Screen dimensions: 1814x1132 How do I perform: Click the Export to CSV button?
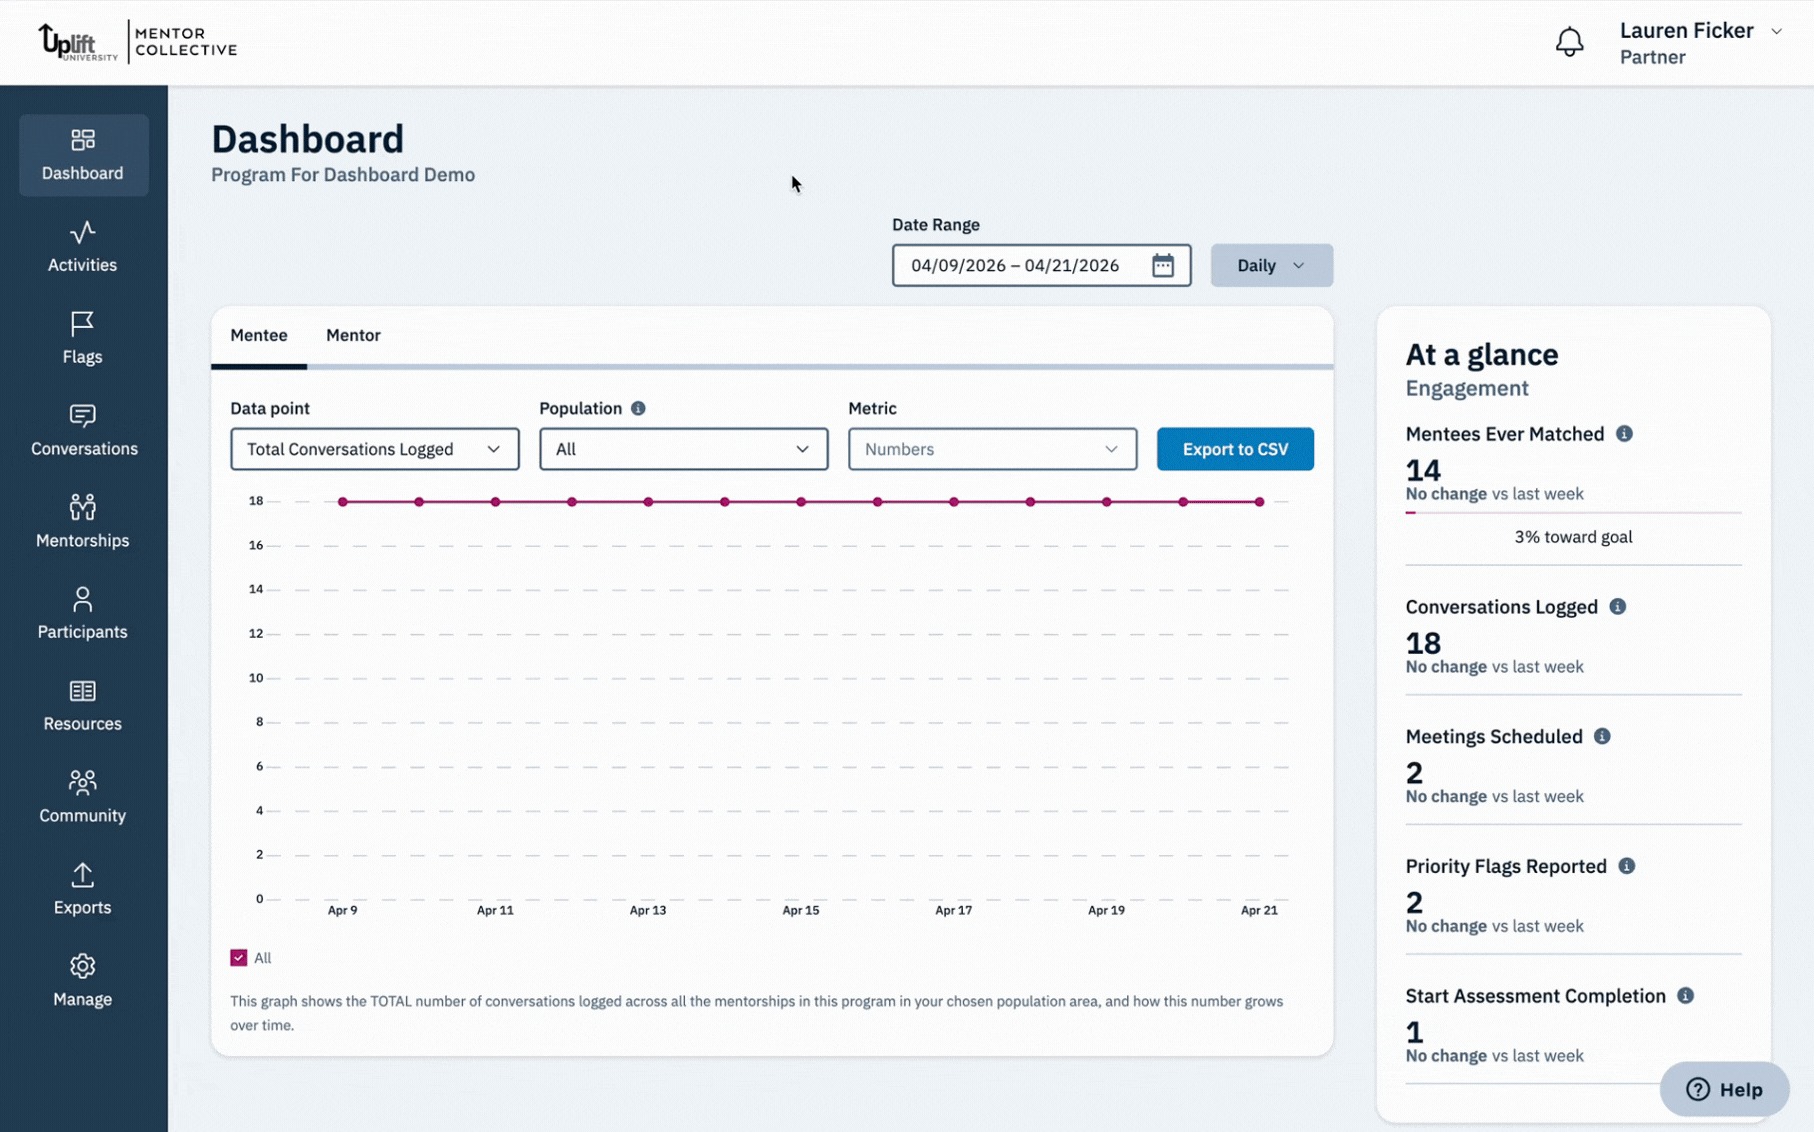click(x=1235, y=449)
